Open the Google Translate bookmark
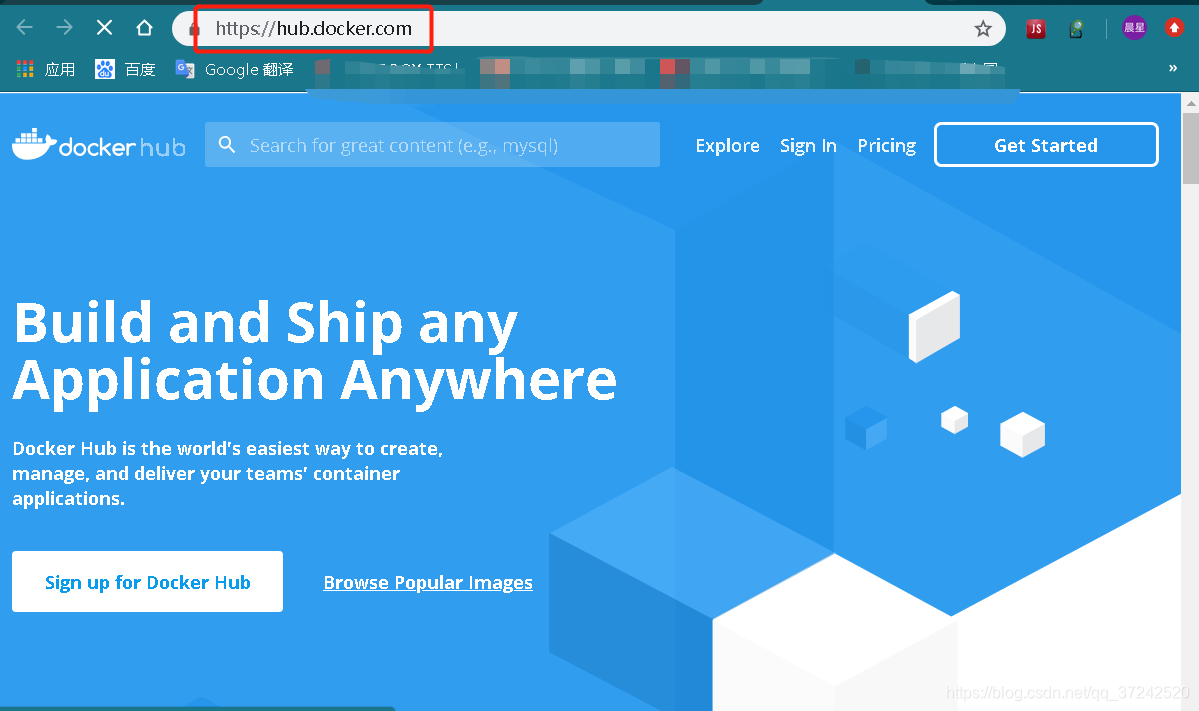This screenshot has height=711, width=1199. [x=235, y=70]
